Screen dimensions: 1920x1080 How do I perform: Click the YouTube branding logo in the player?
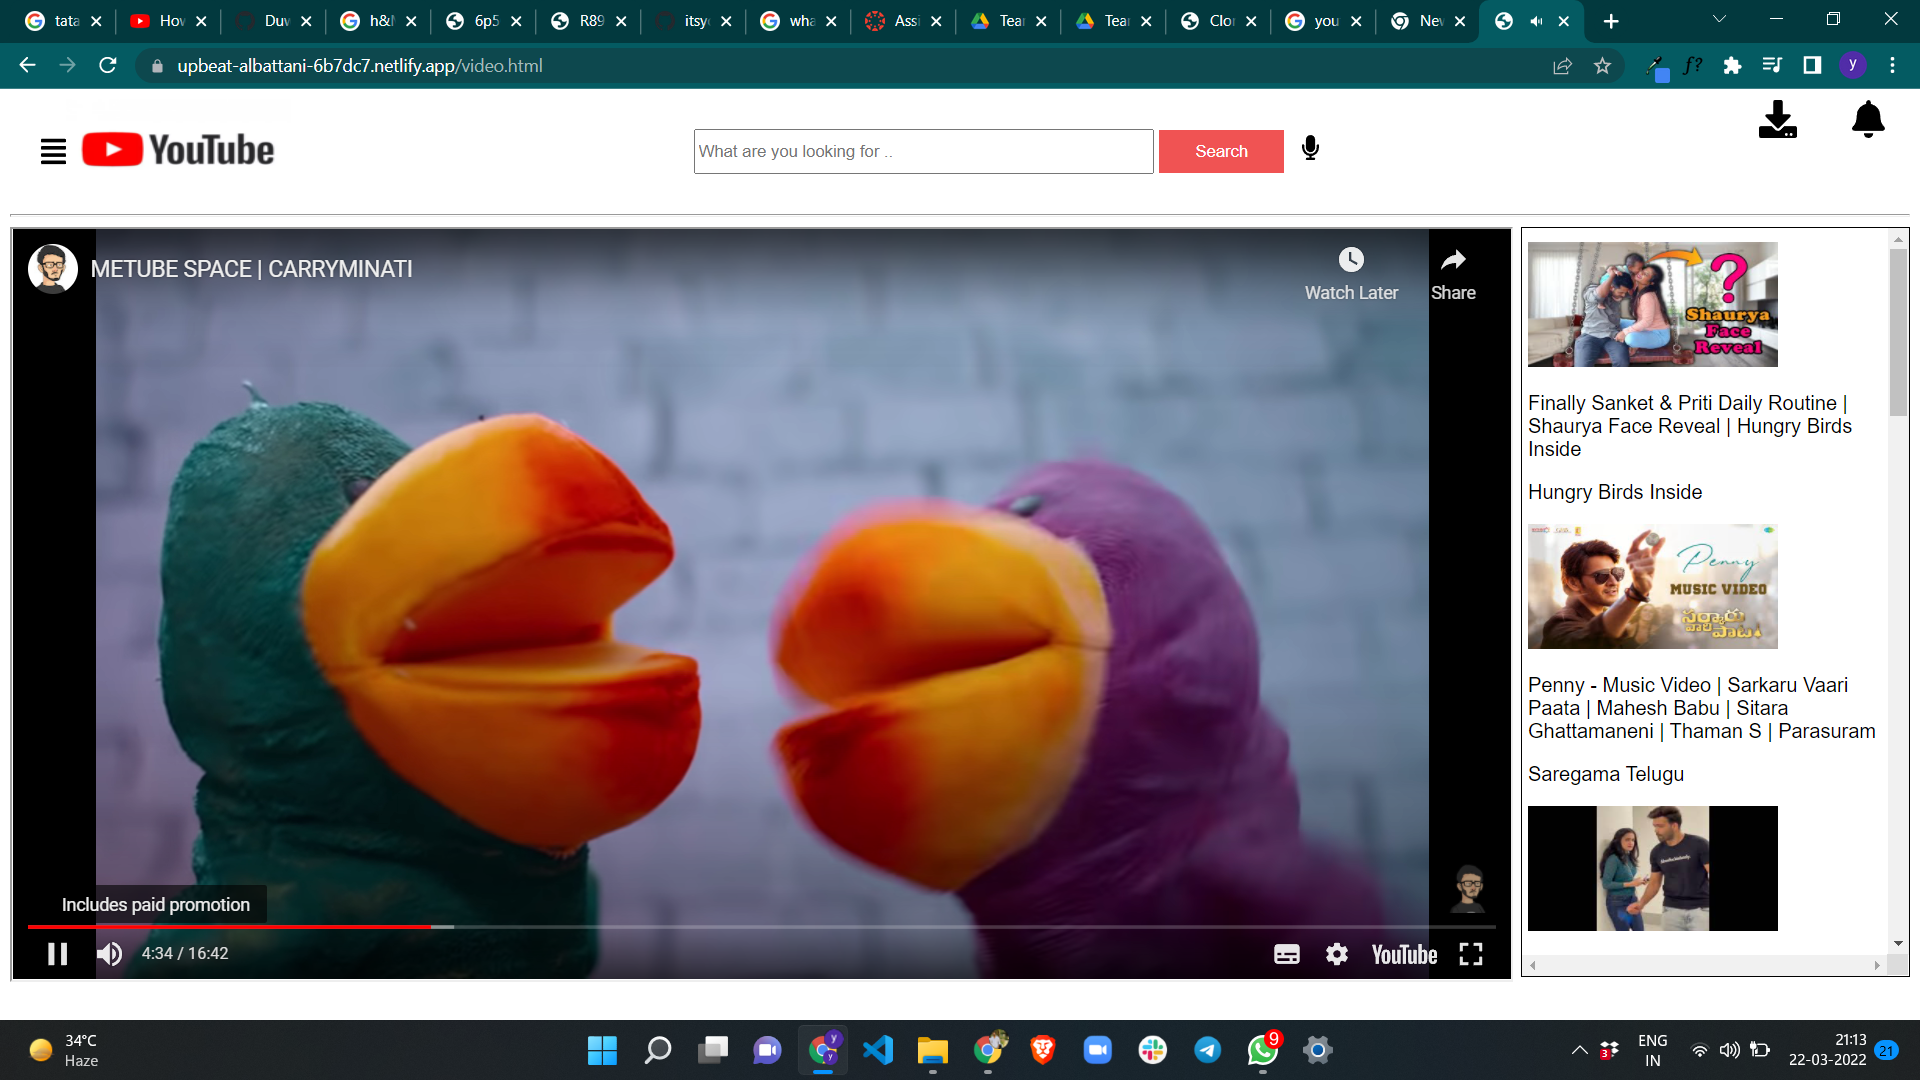point(1403,954)
